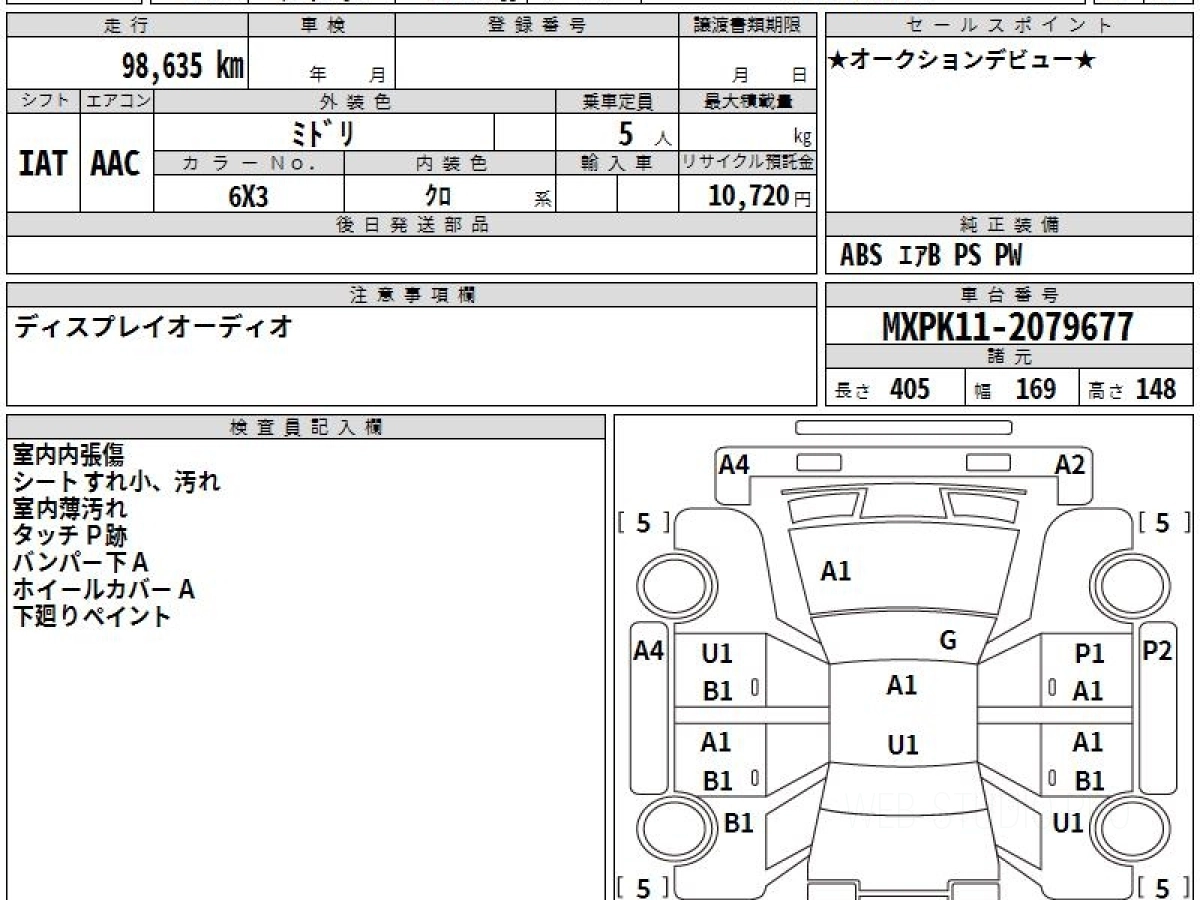
Task: Select the A4 mark at front bumper corner
Action: click(x=734, y=465)
